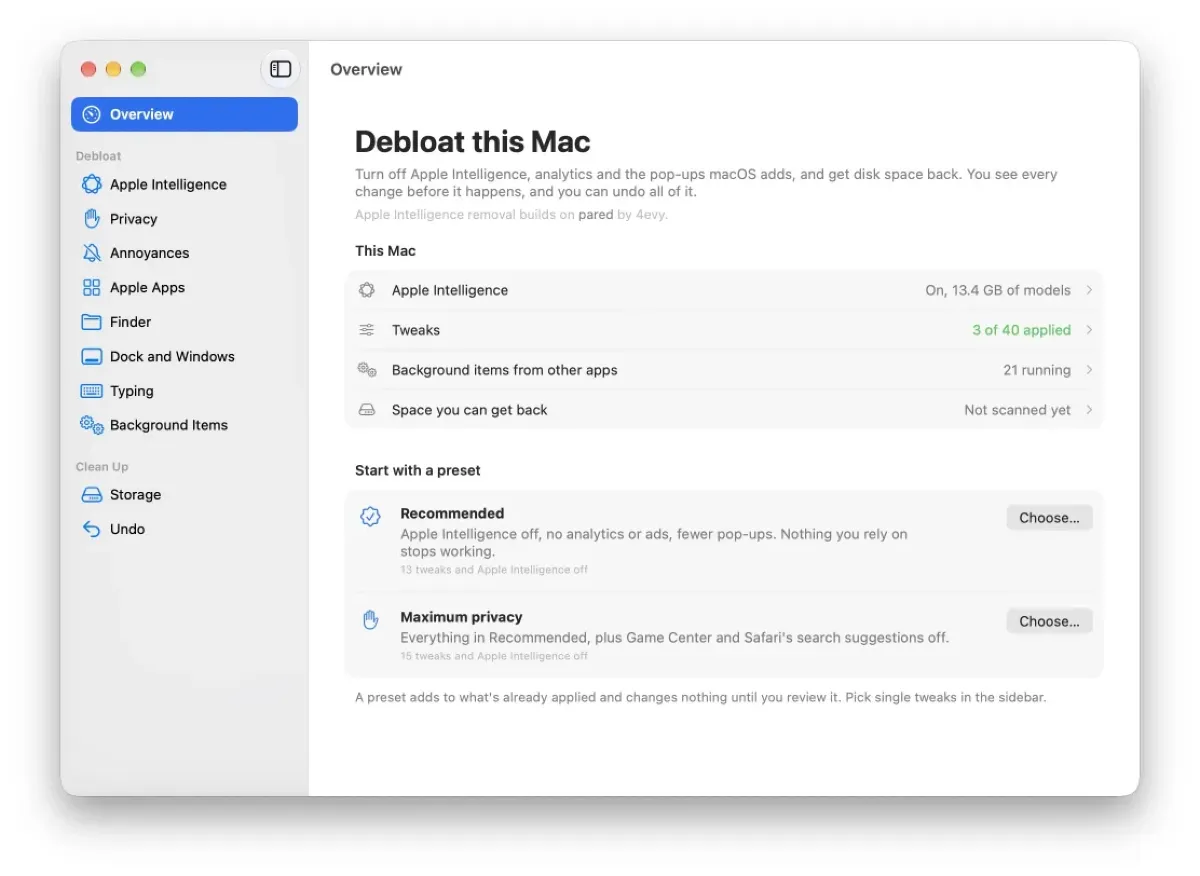Click the 'Not scanned yet' status
The image size is (1200, 876).
click(1017, 410)
